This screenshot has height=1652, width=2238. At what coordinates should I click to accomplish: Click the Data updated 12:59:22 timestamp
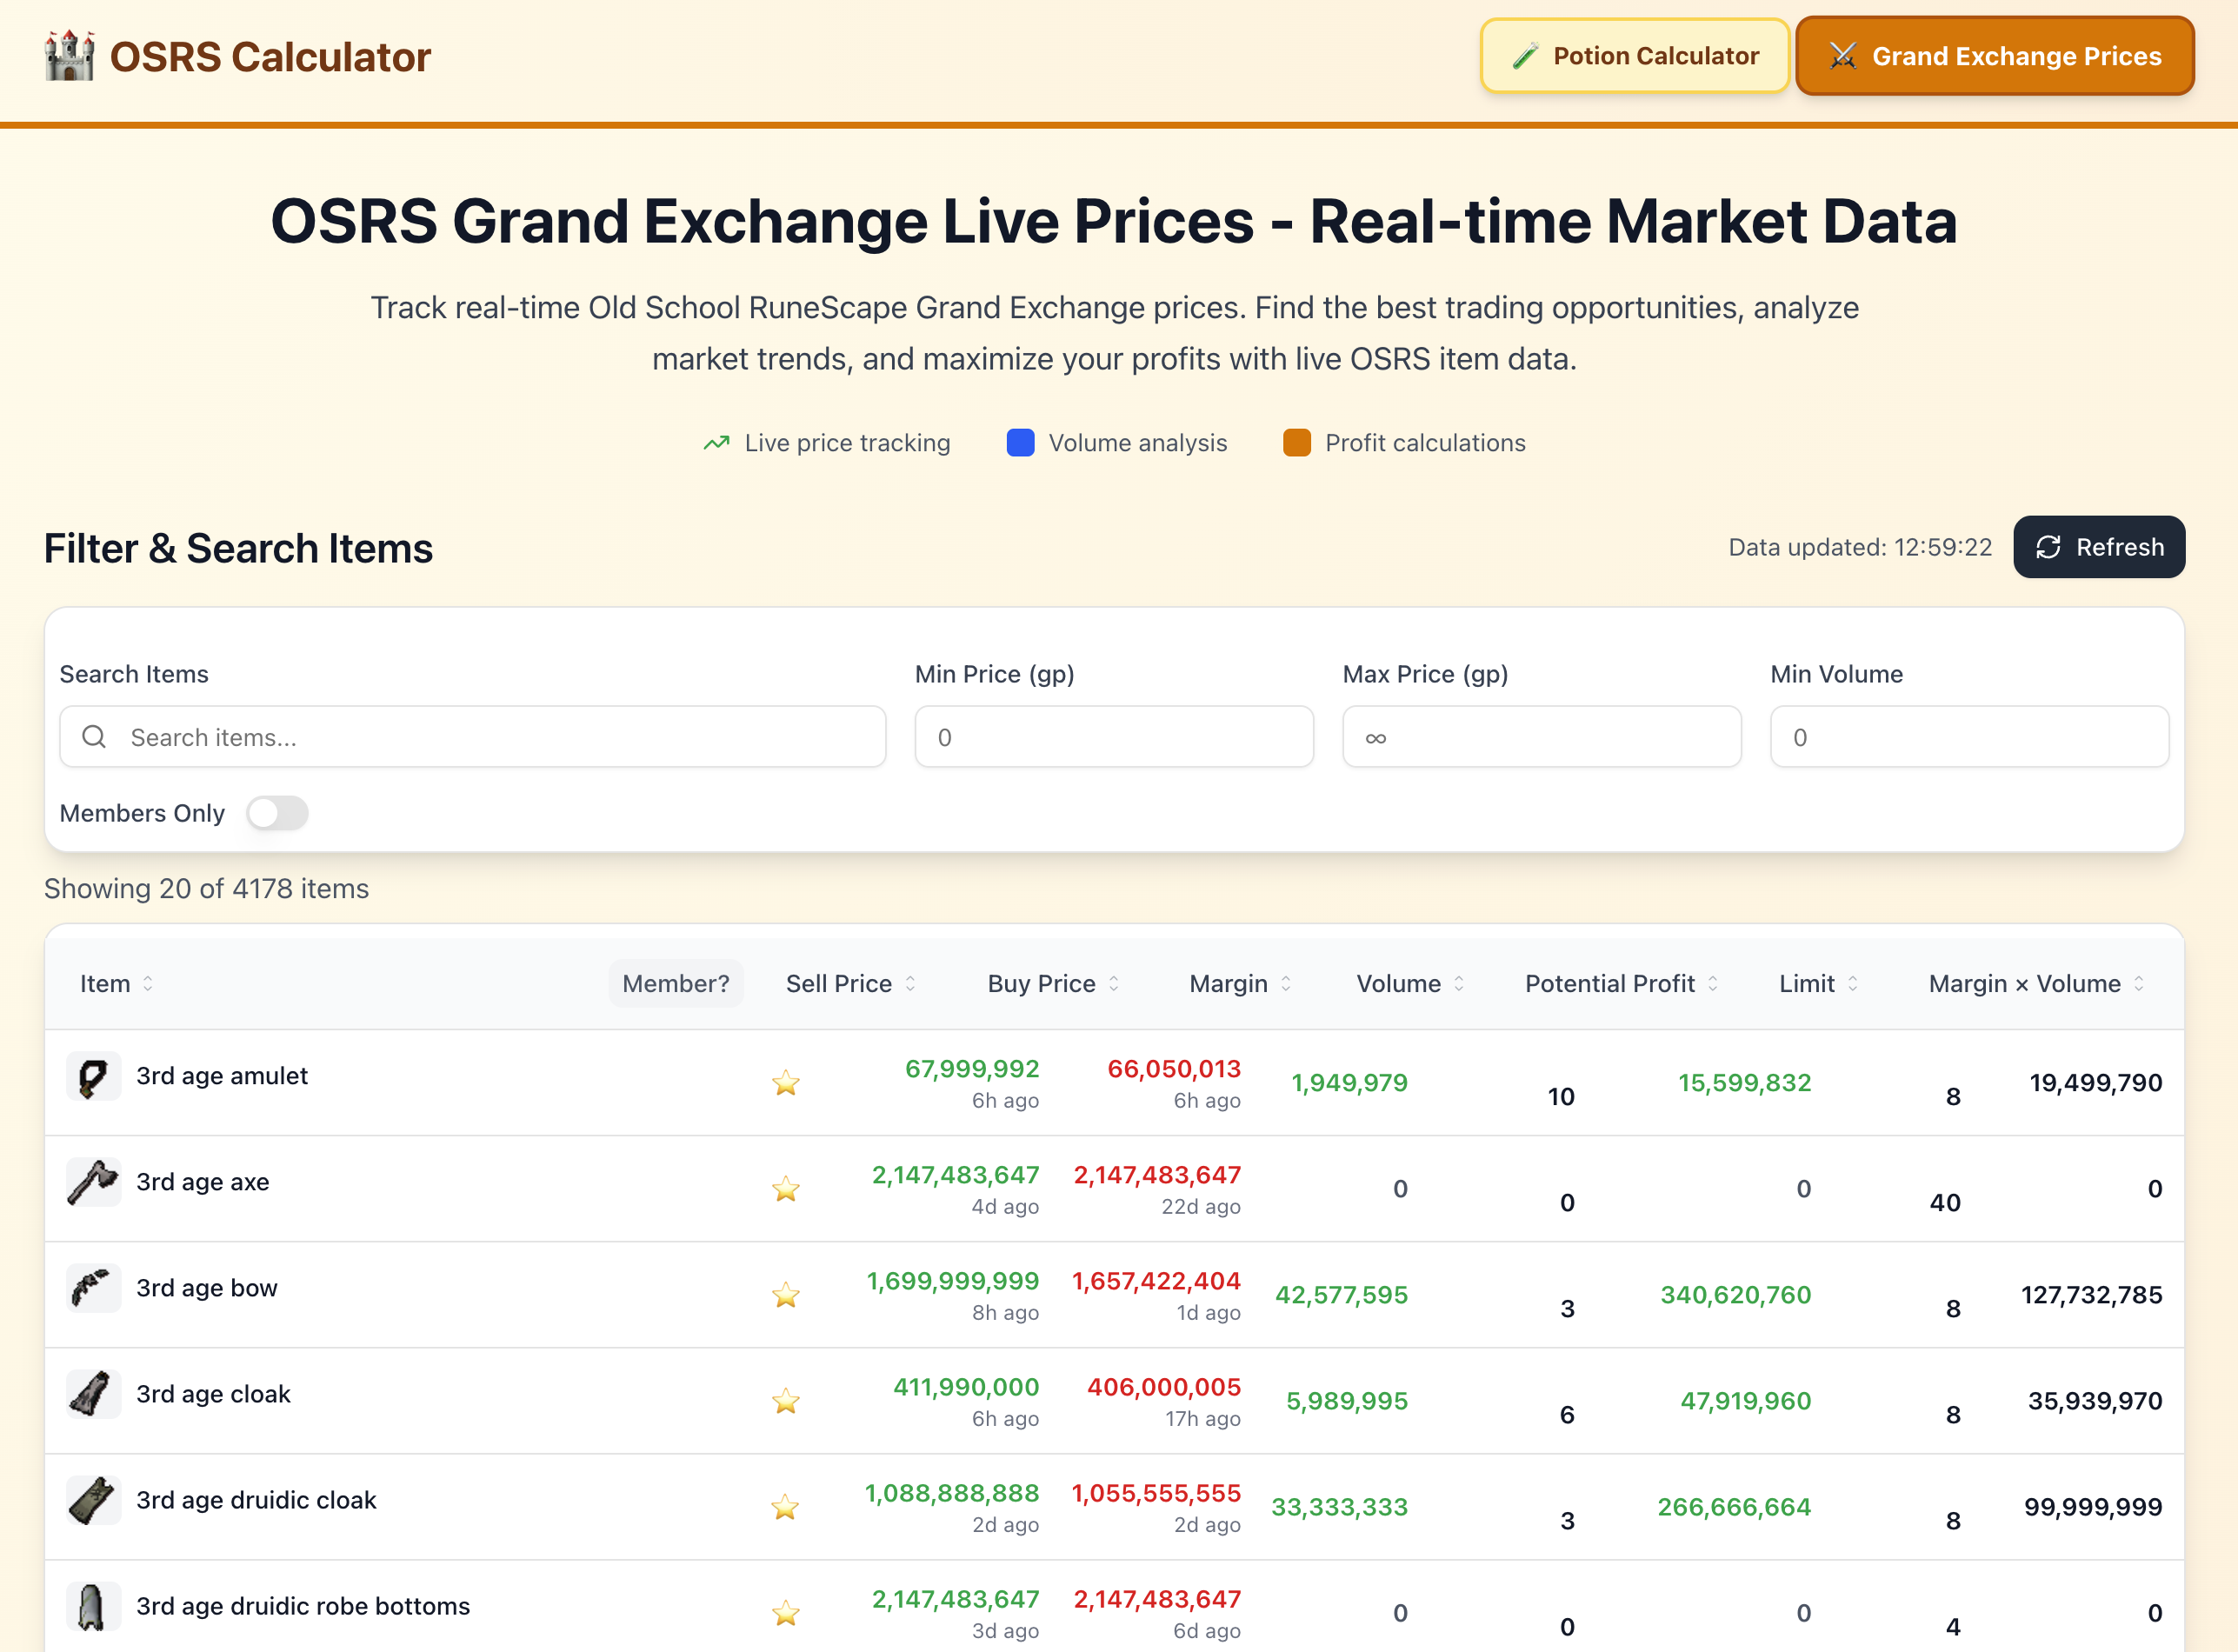click(x=1860, y=547)
